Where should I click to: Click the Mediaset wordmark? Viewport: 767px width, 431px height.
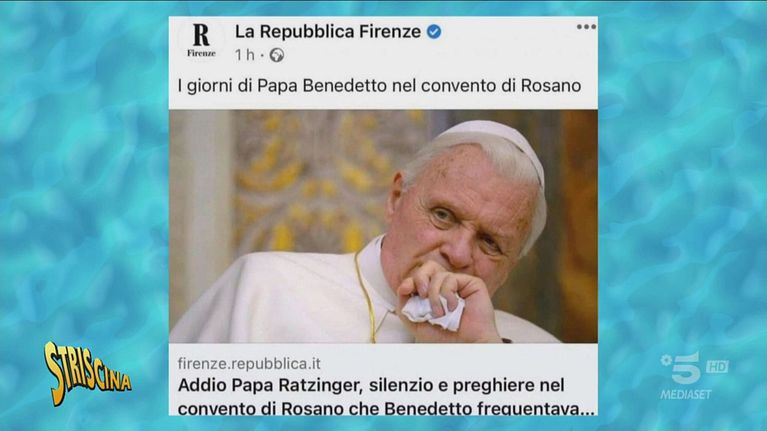tap(686, 394)
